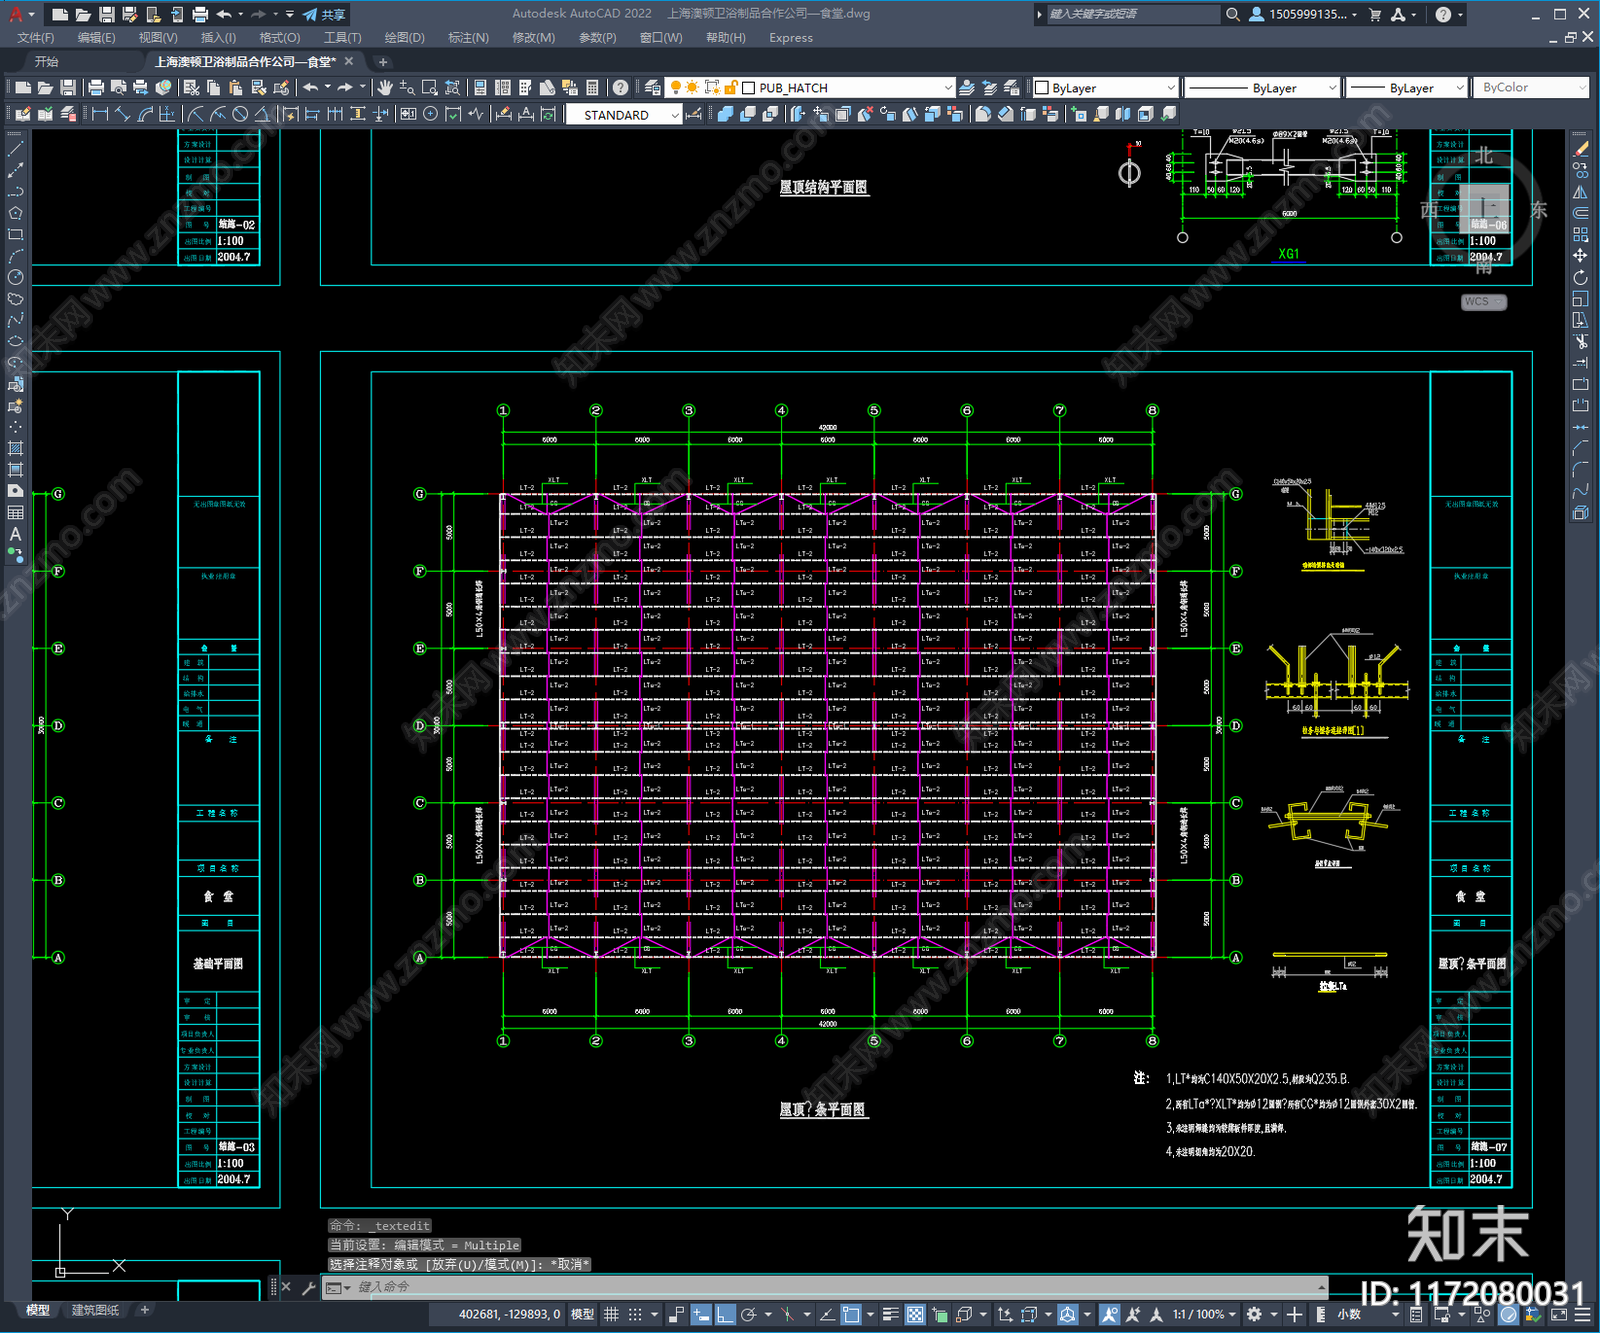Expand the PUB_HATCH layer dropdown
The image size is (1600, 1333).
tap(948, 88)
